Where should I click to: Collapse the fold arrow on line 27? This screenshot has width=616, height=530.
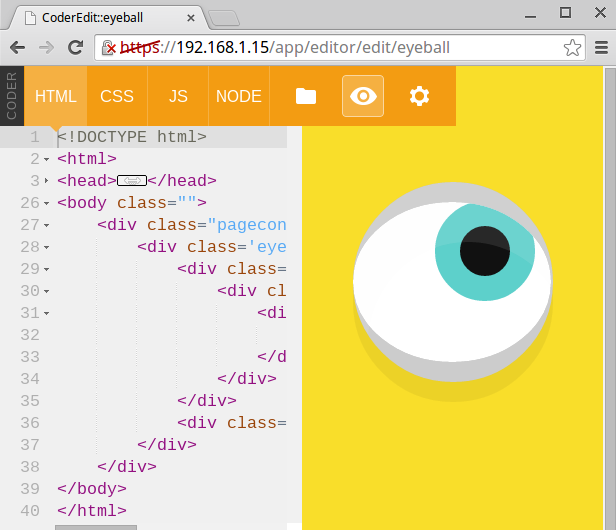tap(47, 225)
